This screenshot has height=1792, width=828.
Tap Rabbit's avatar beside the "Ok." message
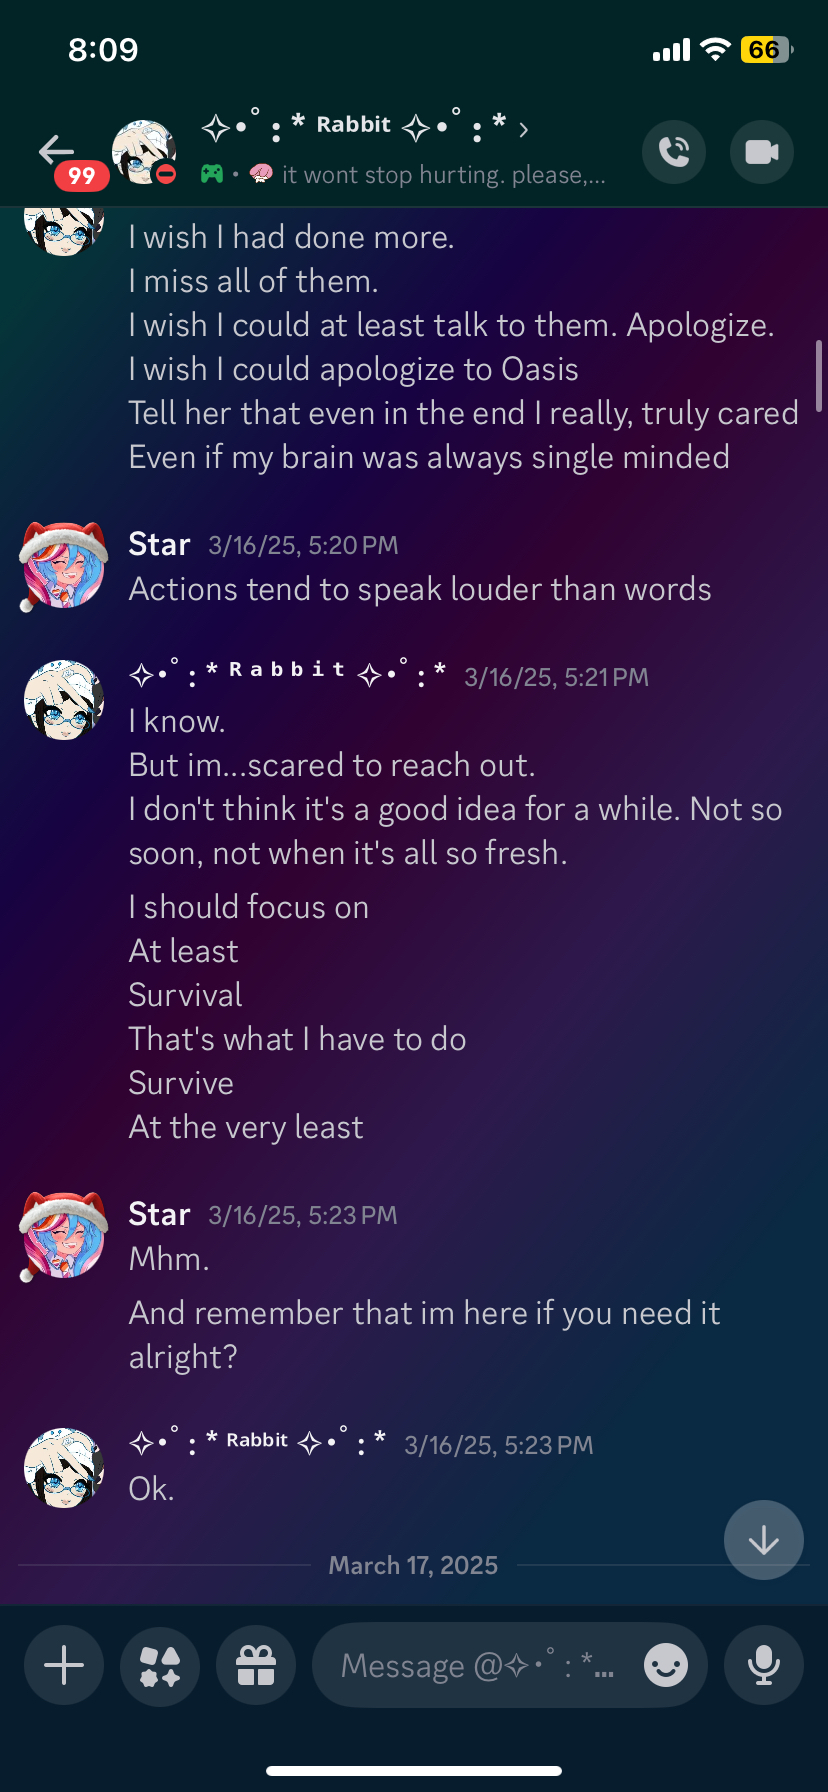tap(64, 1467)
